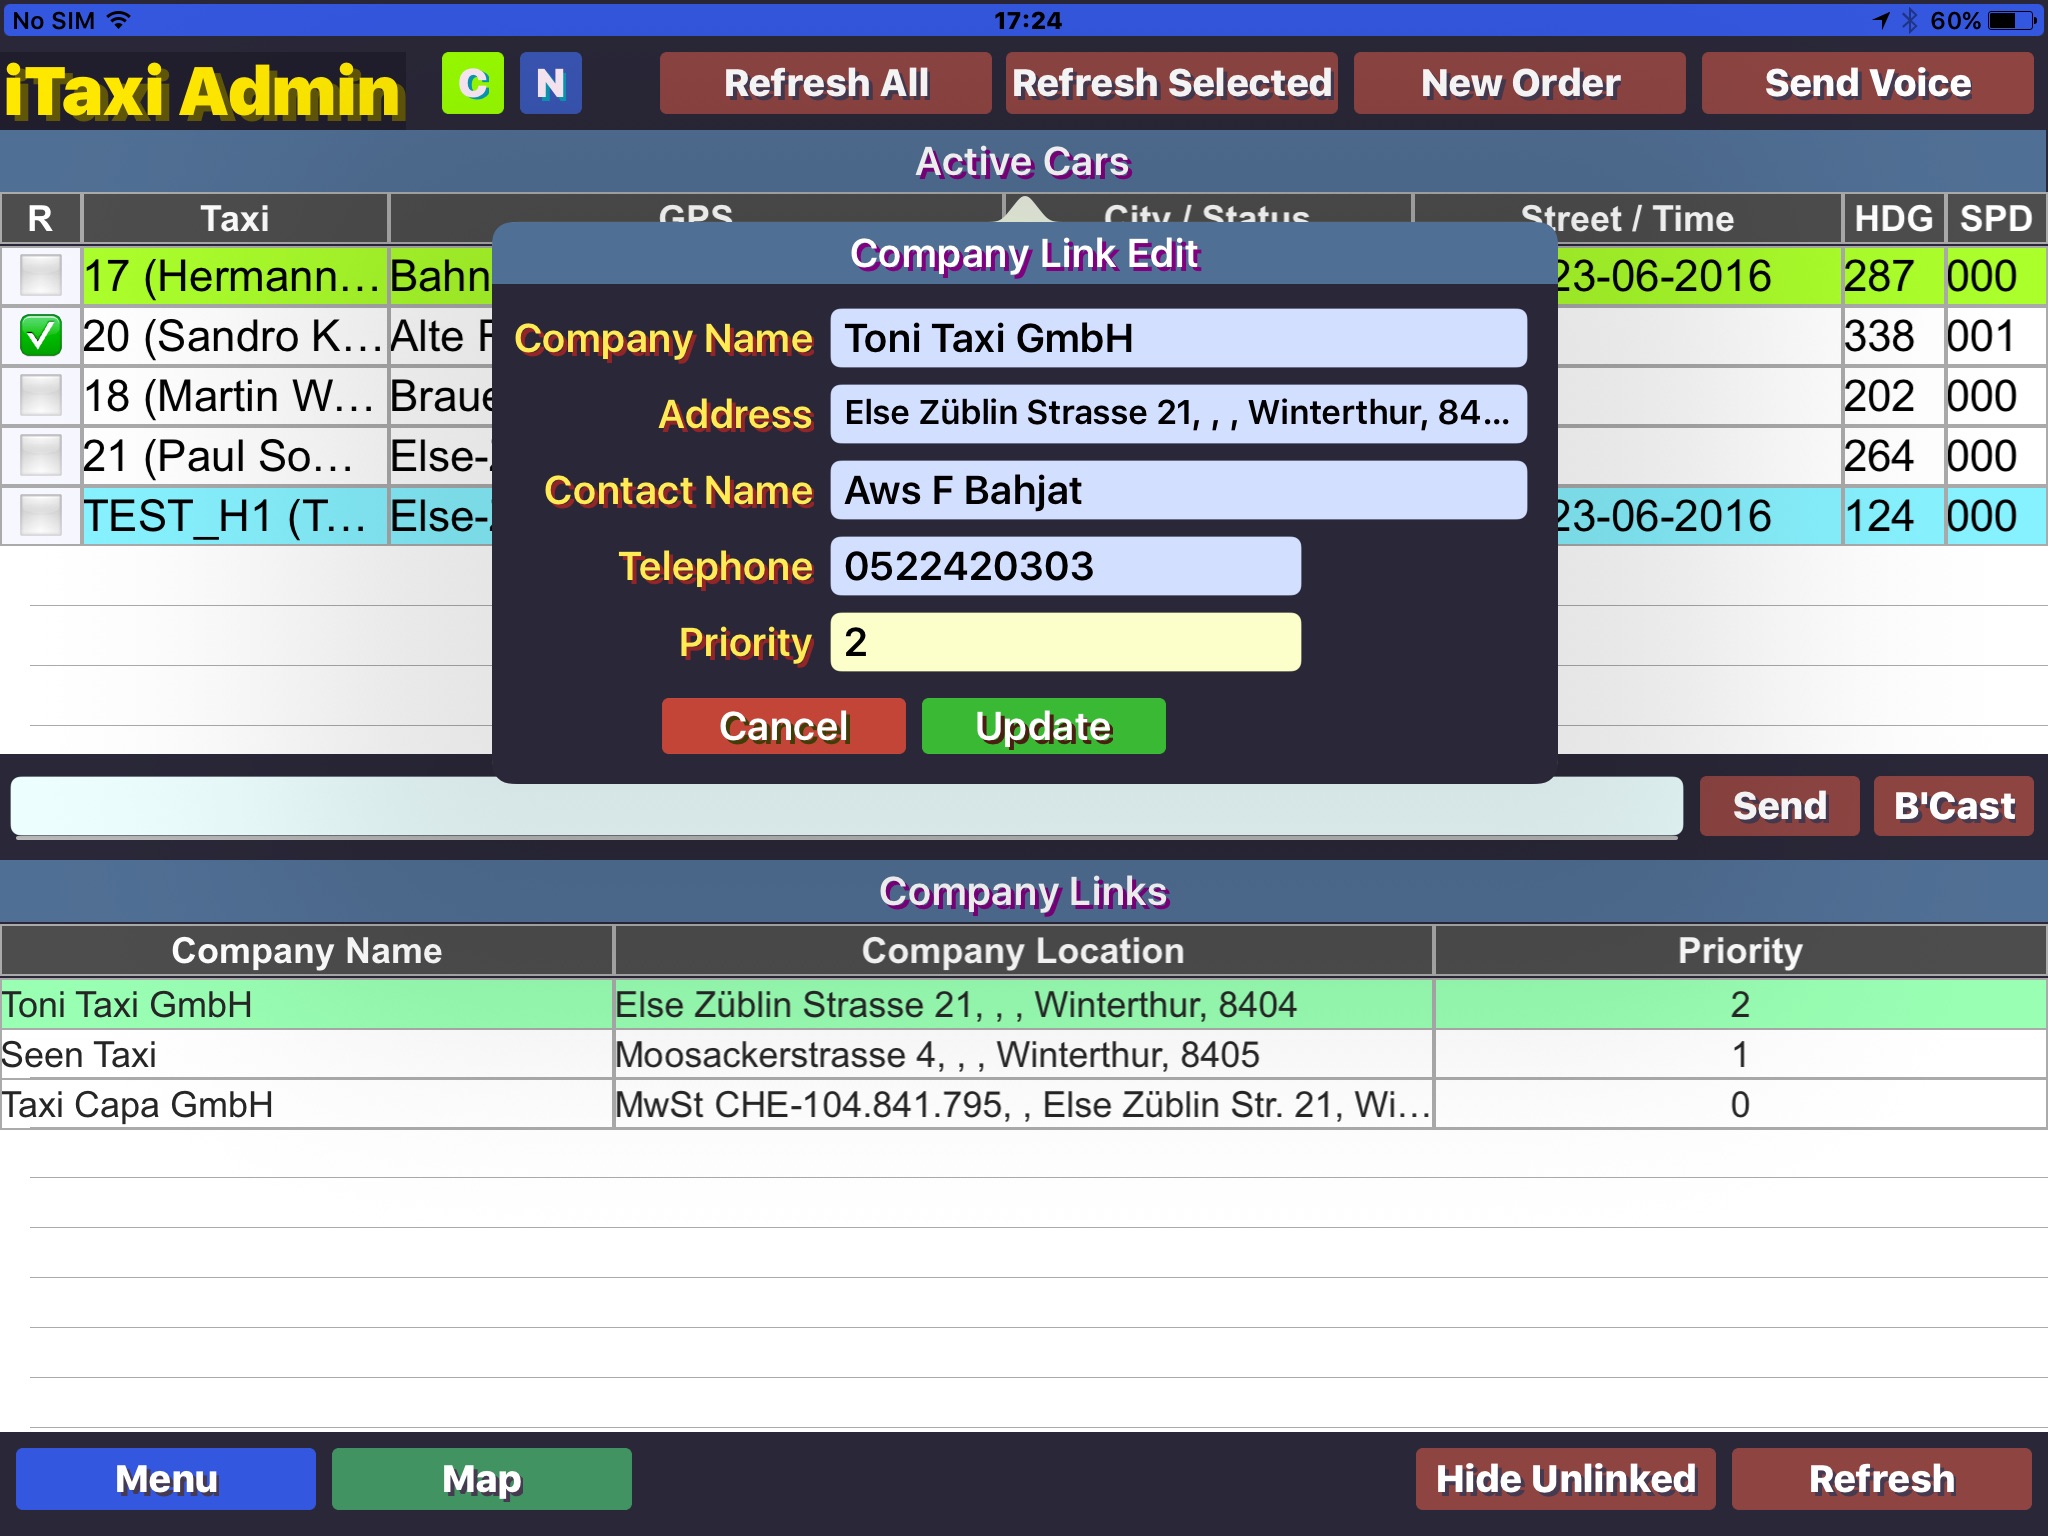Select the Seen Taxi company row
The image size is (2048, 1536).
point(1024,1054)
